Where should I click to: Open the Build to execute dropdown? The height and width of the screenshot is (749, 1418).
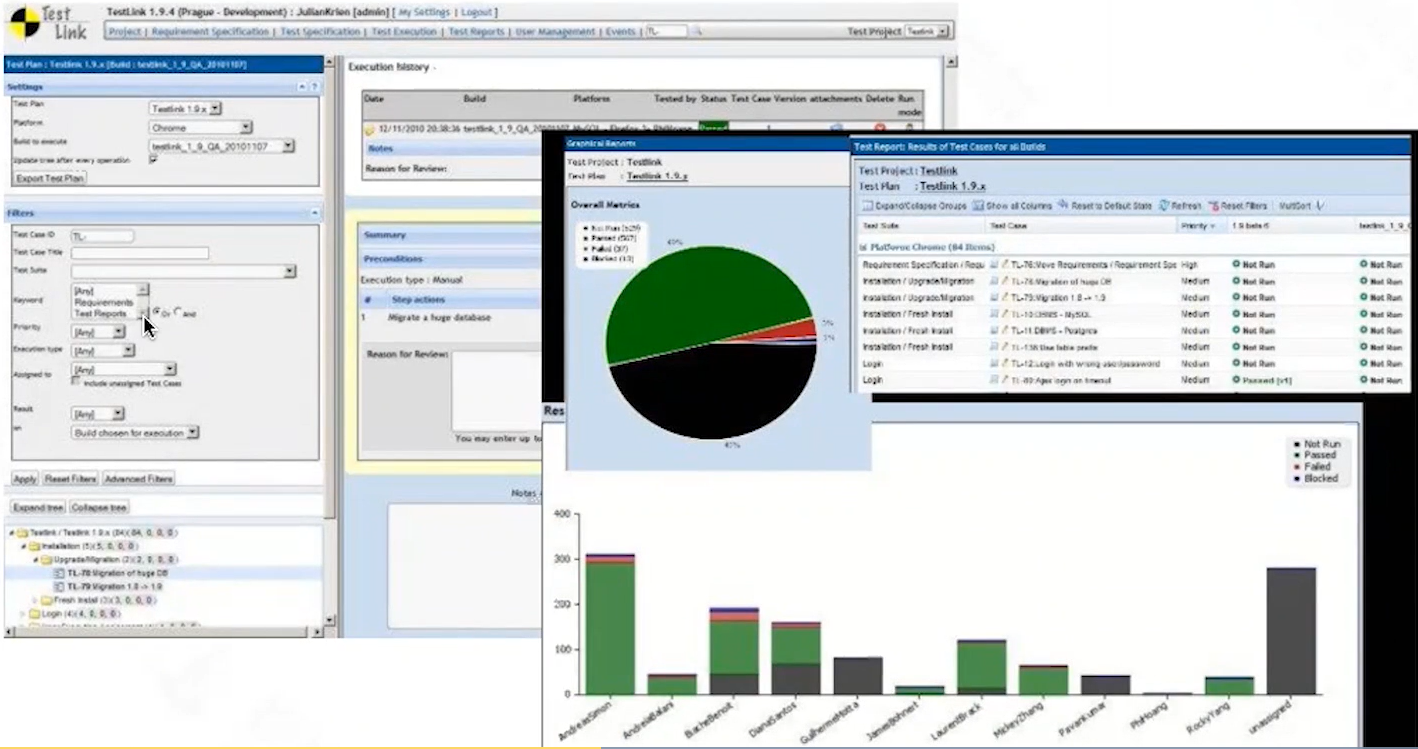(x=221, y=146)
